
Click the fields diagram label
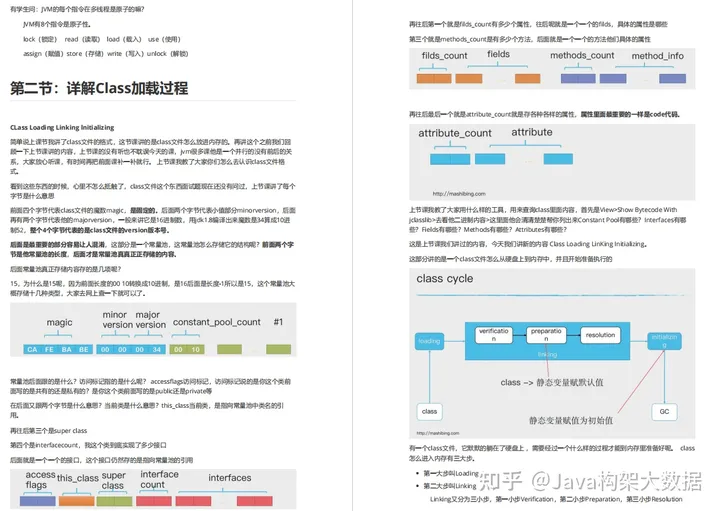[498, 54]
